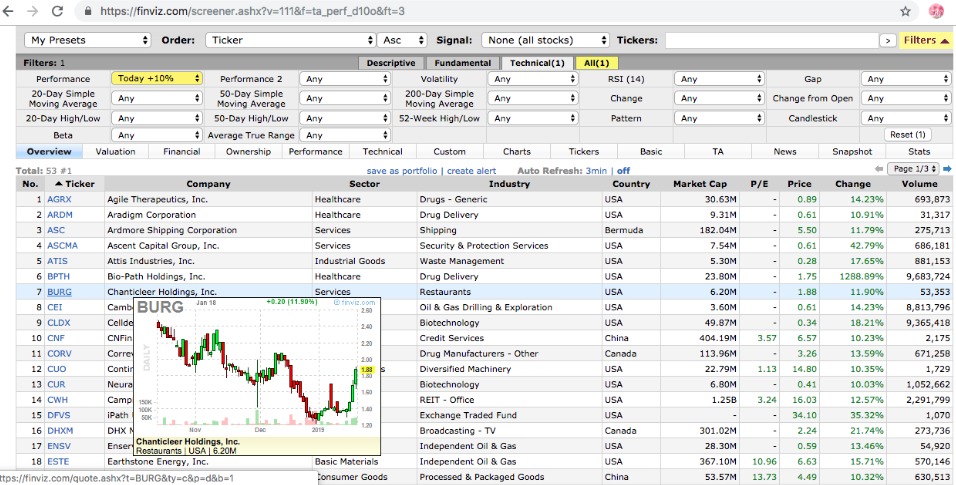Click Waste Management industry cell
The image size is (956, 485).
(462, 261)
